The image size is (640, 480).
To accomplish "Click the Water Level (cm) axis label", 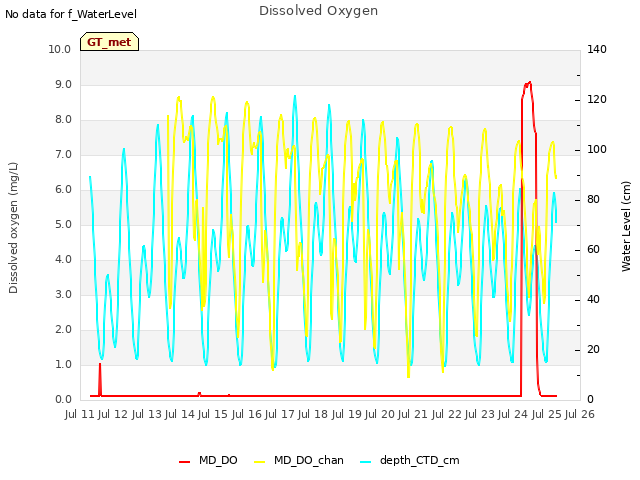I will [626, 227].
